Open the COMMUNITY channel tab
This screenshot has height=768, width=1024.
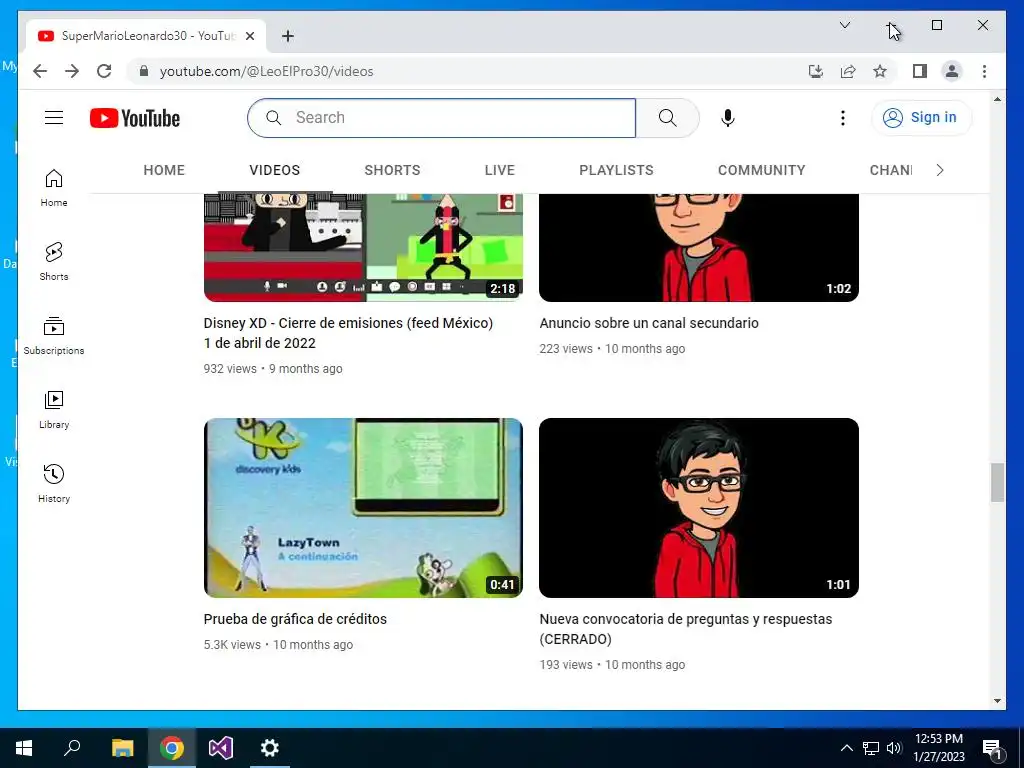click(x=761, y=170)
